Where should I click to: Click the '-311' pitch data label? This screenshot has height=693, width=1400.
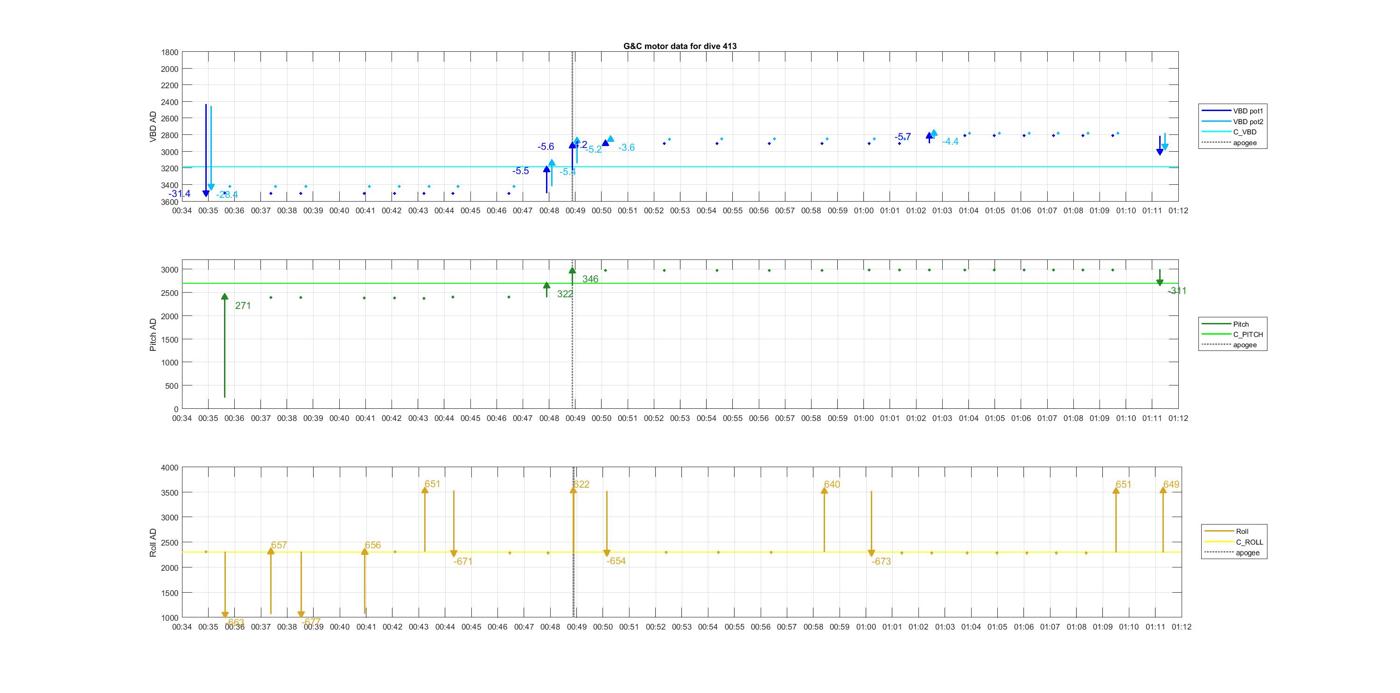(1177, 291)
